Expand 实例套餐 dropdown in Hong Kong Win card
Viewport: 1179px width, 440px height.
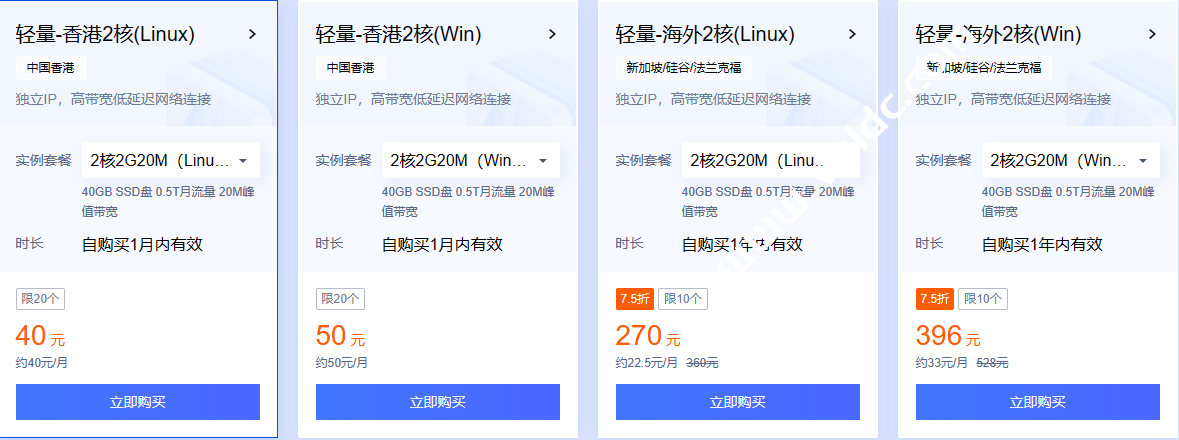pos(470,160)
